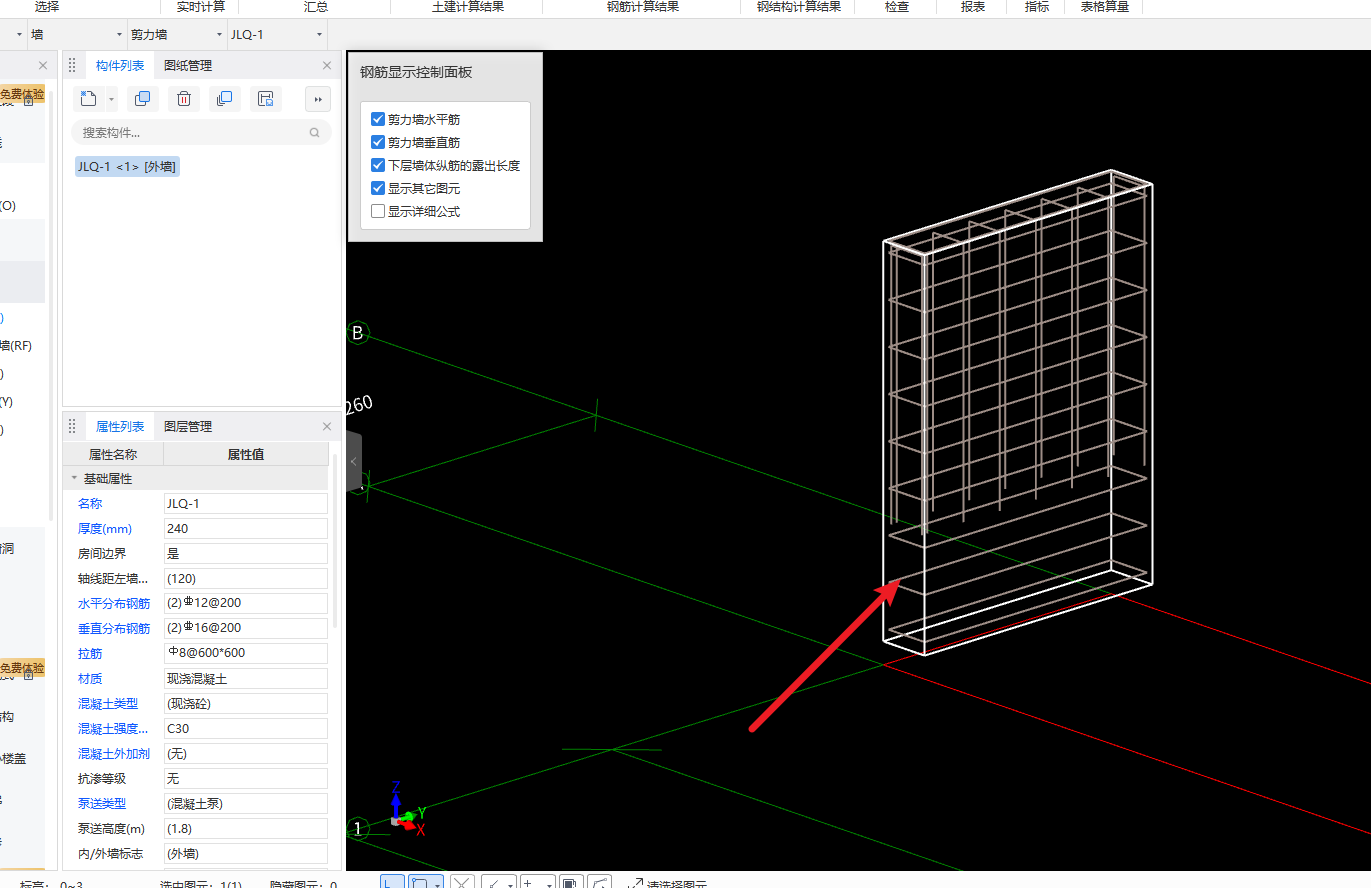
Task: Click the delete component trash icon
Action: (184, 98)
